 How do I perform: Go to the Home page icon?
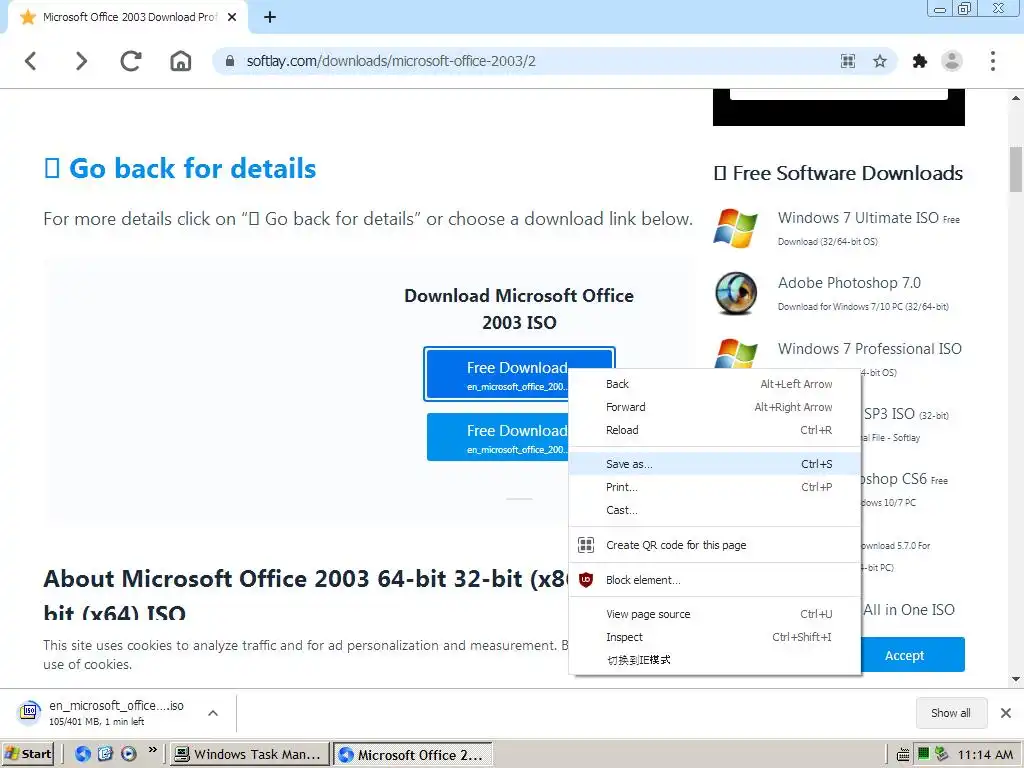(x=181, y=61)
